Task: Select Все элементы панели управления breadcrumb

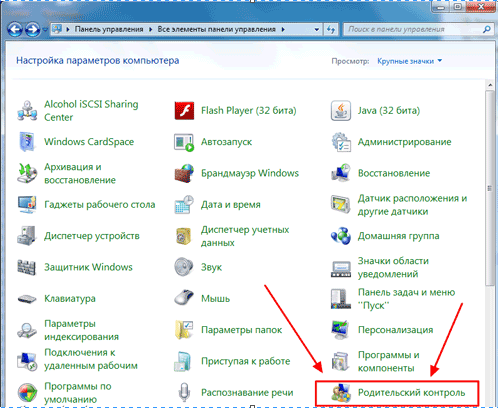Action: click(216, 29)
